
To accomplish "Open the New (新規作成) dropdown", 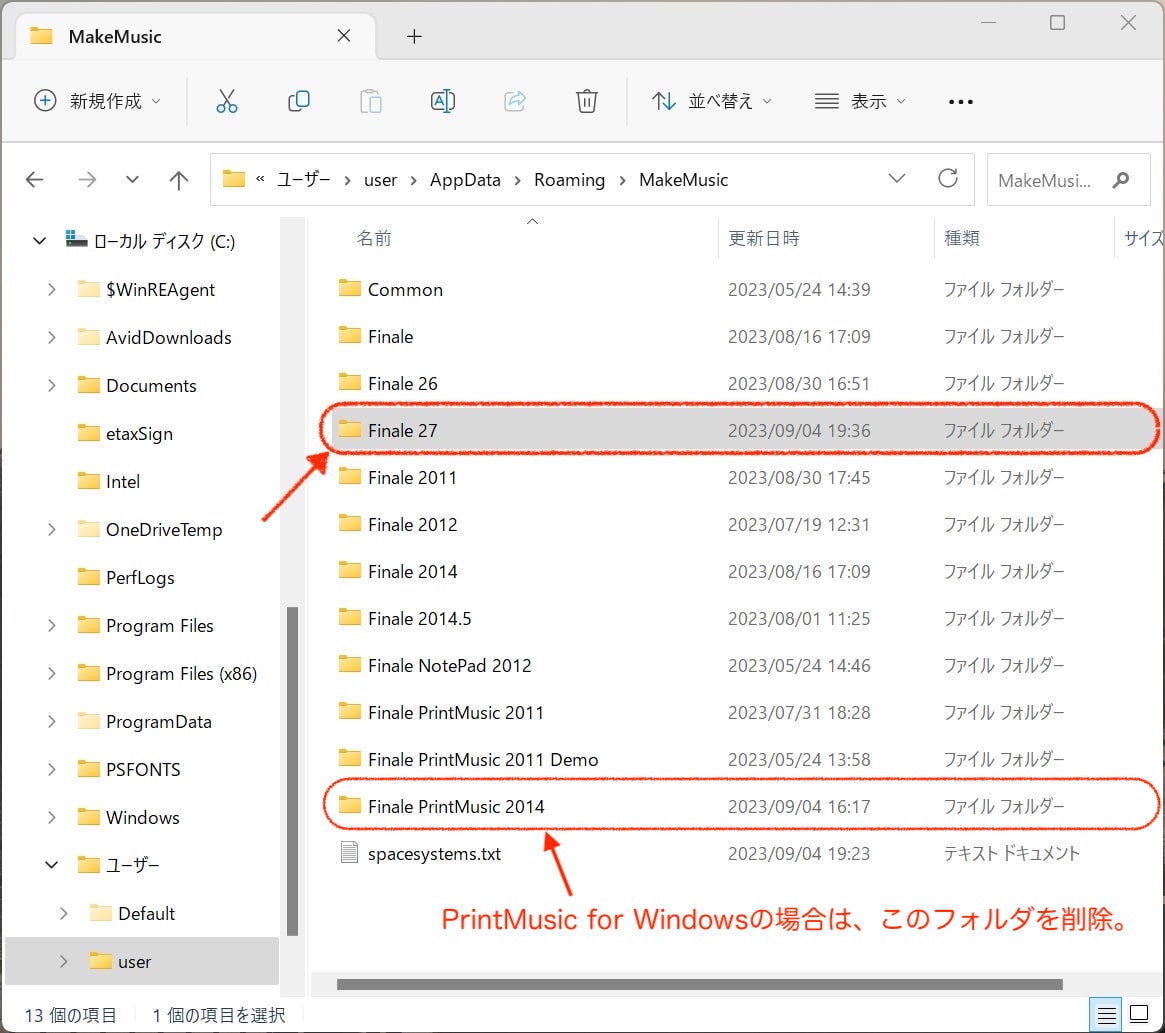I will click(x=97, y=101).
